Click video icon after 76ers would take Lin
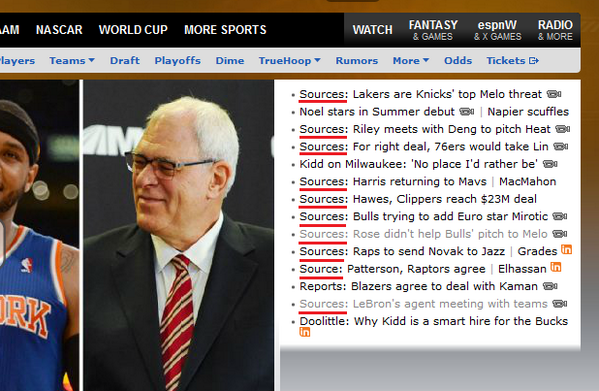599x391 pixels. 560,146
